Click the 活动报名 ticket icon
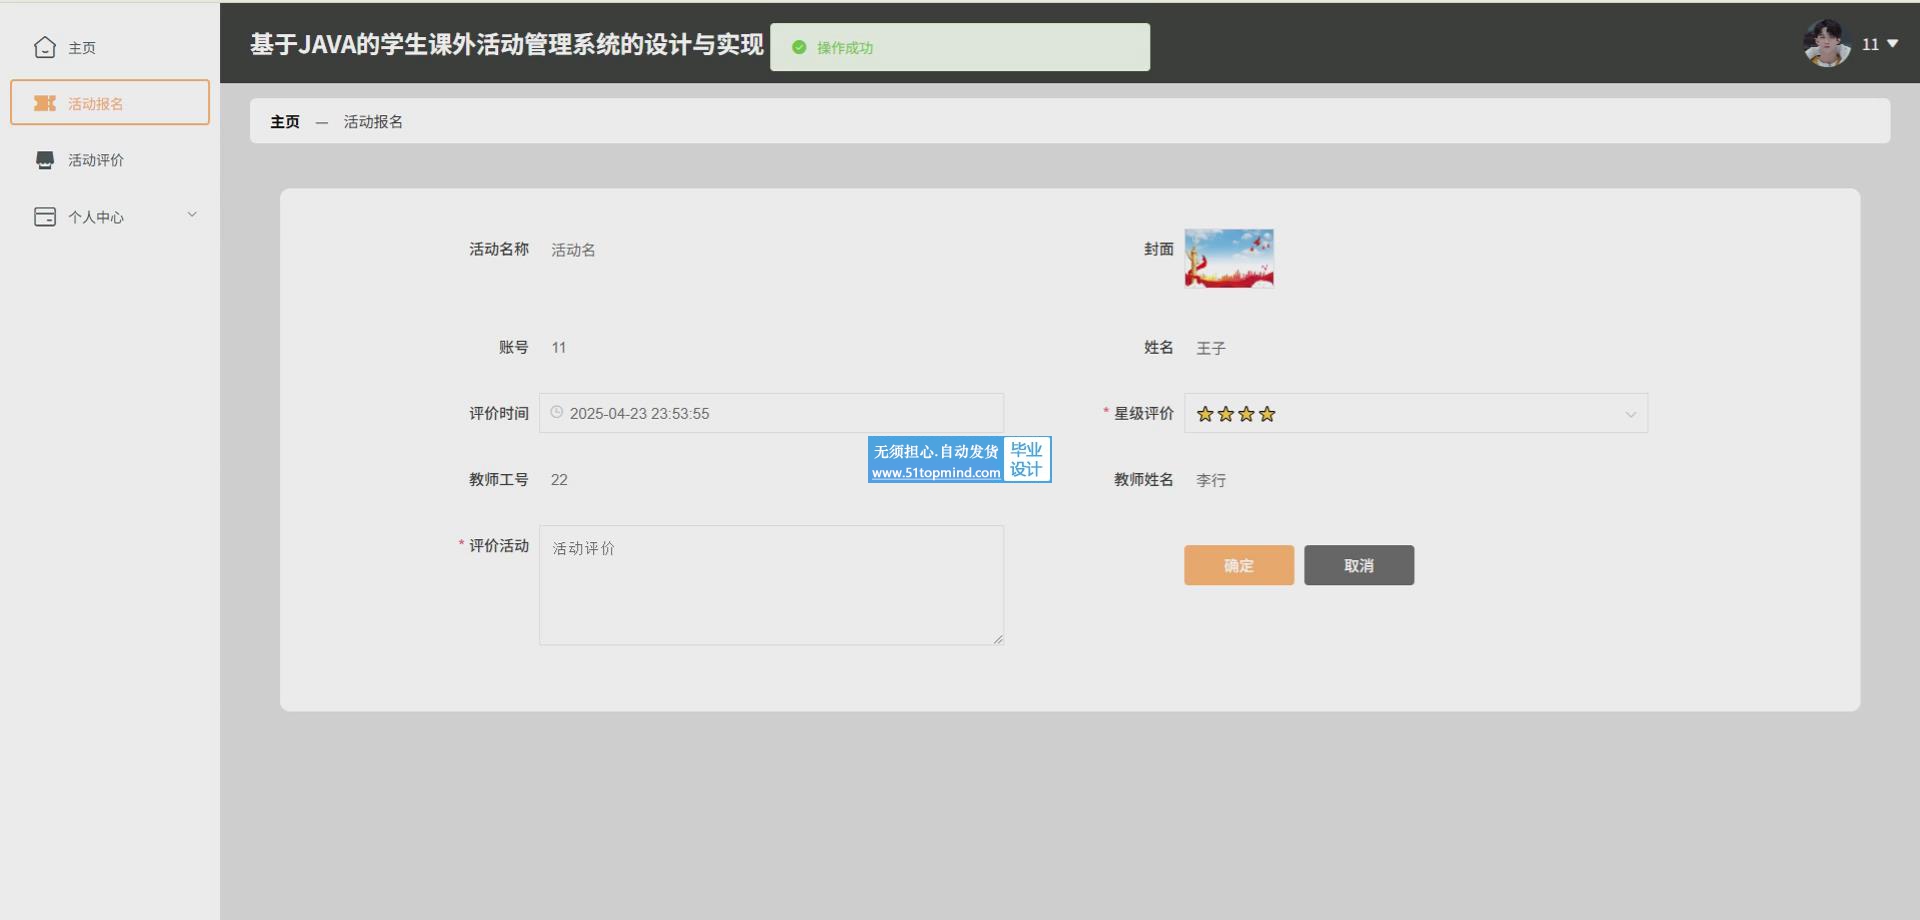 [x=45, y=103]
